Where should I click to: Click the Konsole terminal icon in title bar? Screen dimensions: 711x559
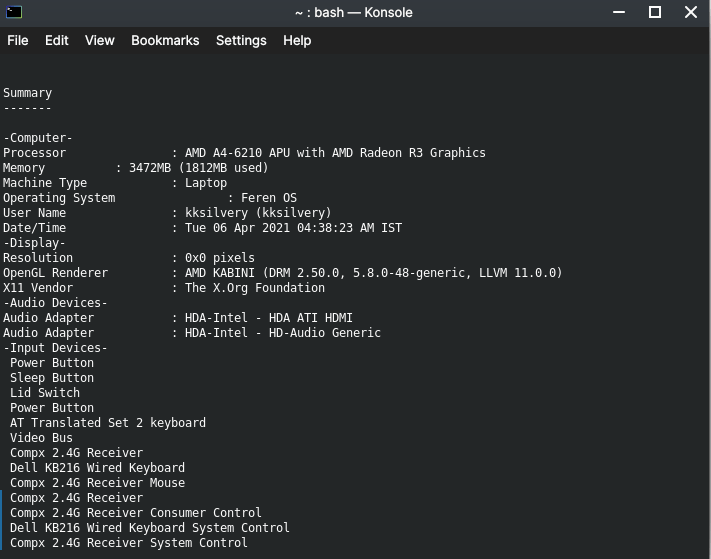click(14, 12)
